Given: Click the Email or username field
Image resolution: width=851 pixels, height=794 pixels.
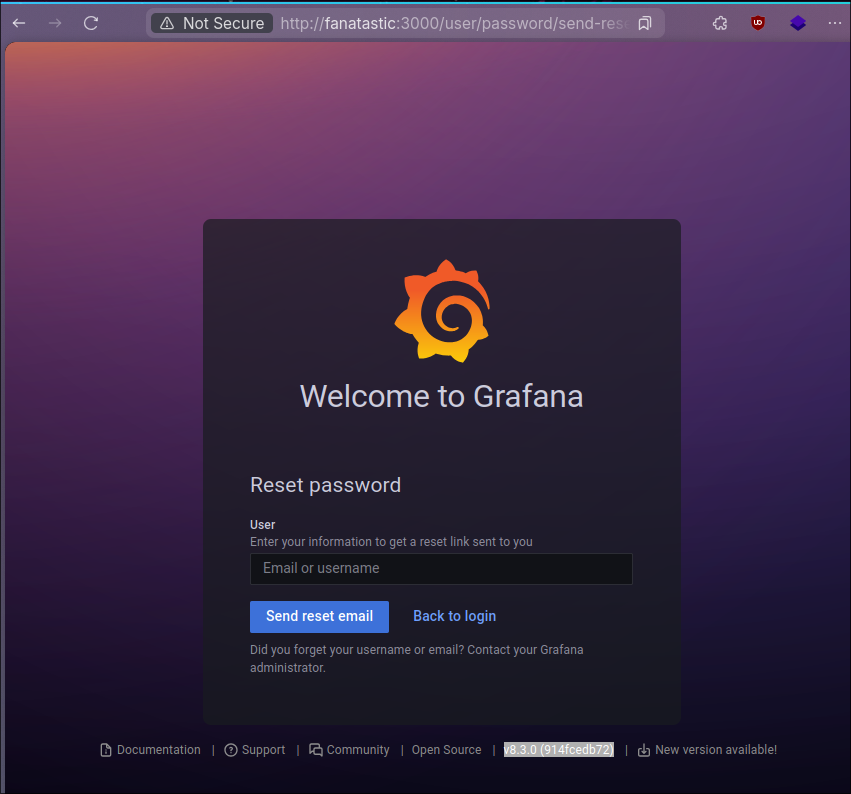Looking at the screenshot, I should tap(441, 569).
